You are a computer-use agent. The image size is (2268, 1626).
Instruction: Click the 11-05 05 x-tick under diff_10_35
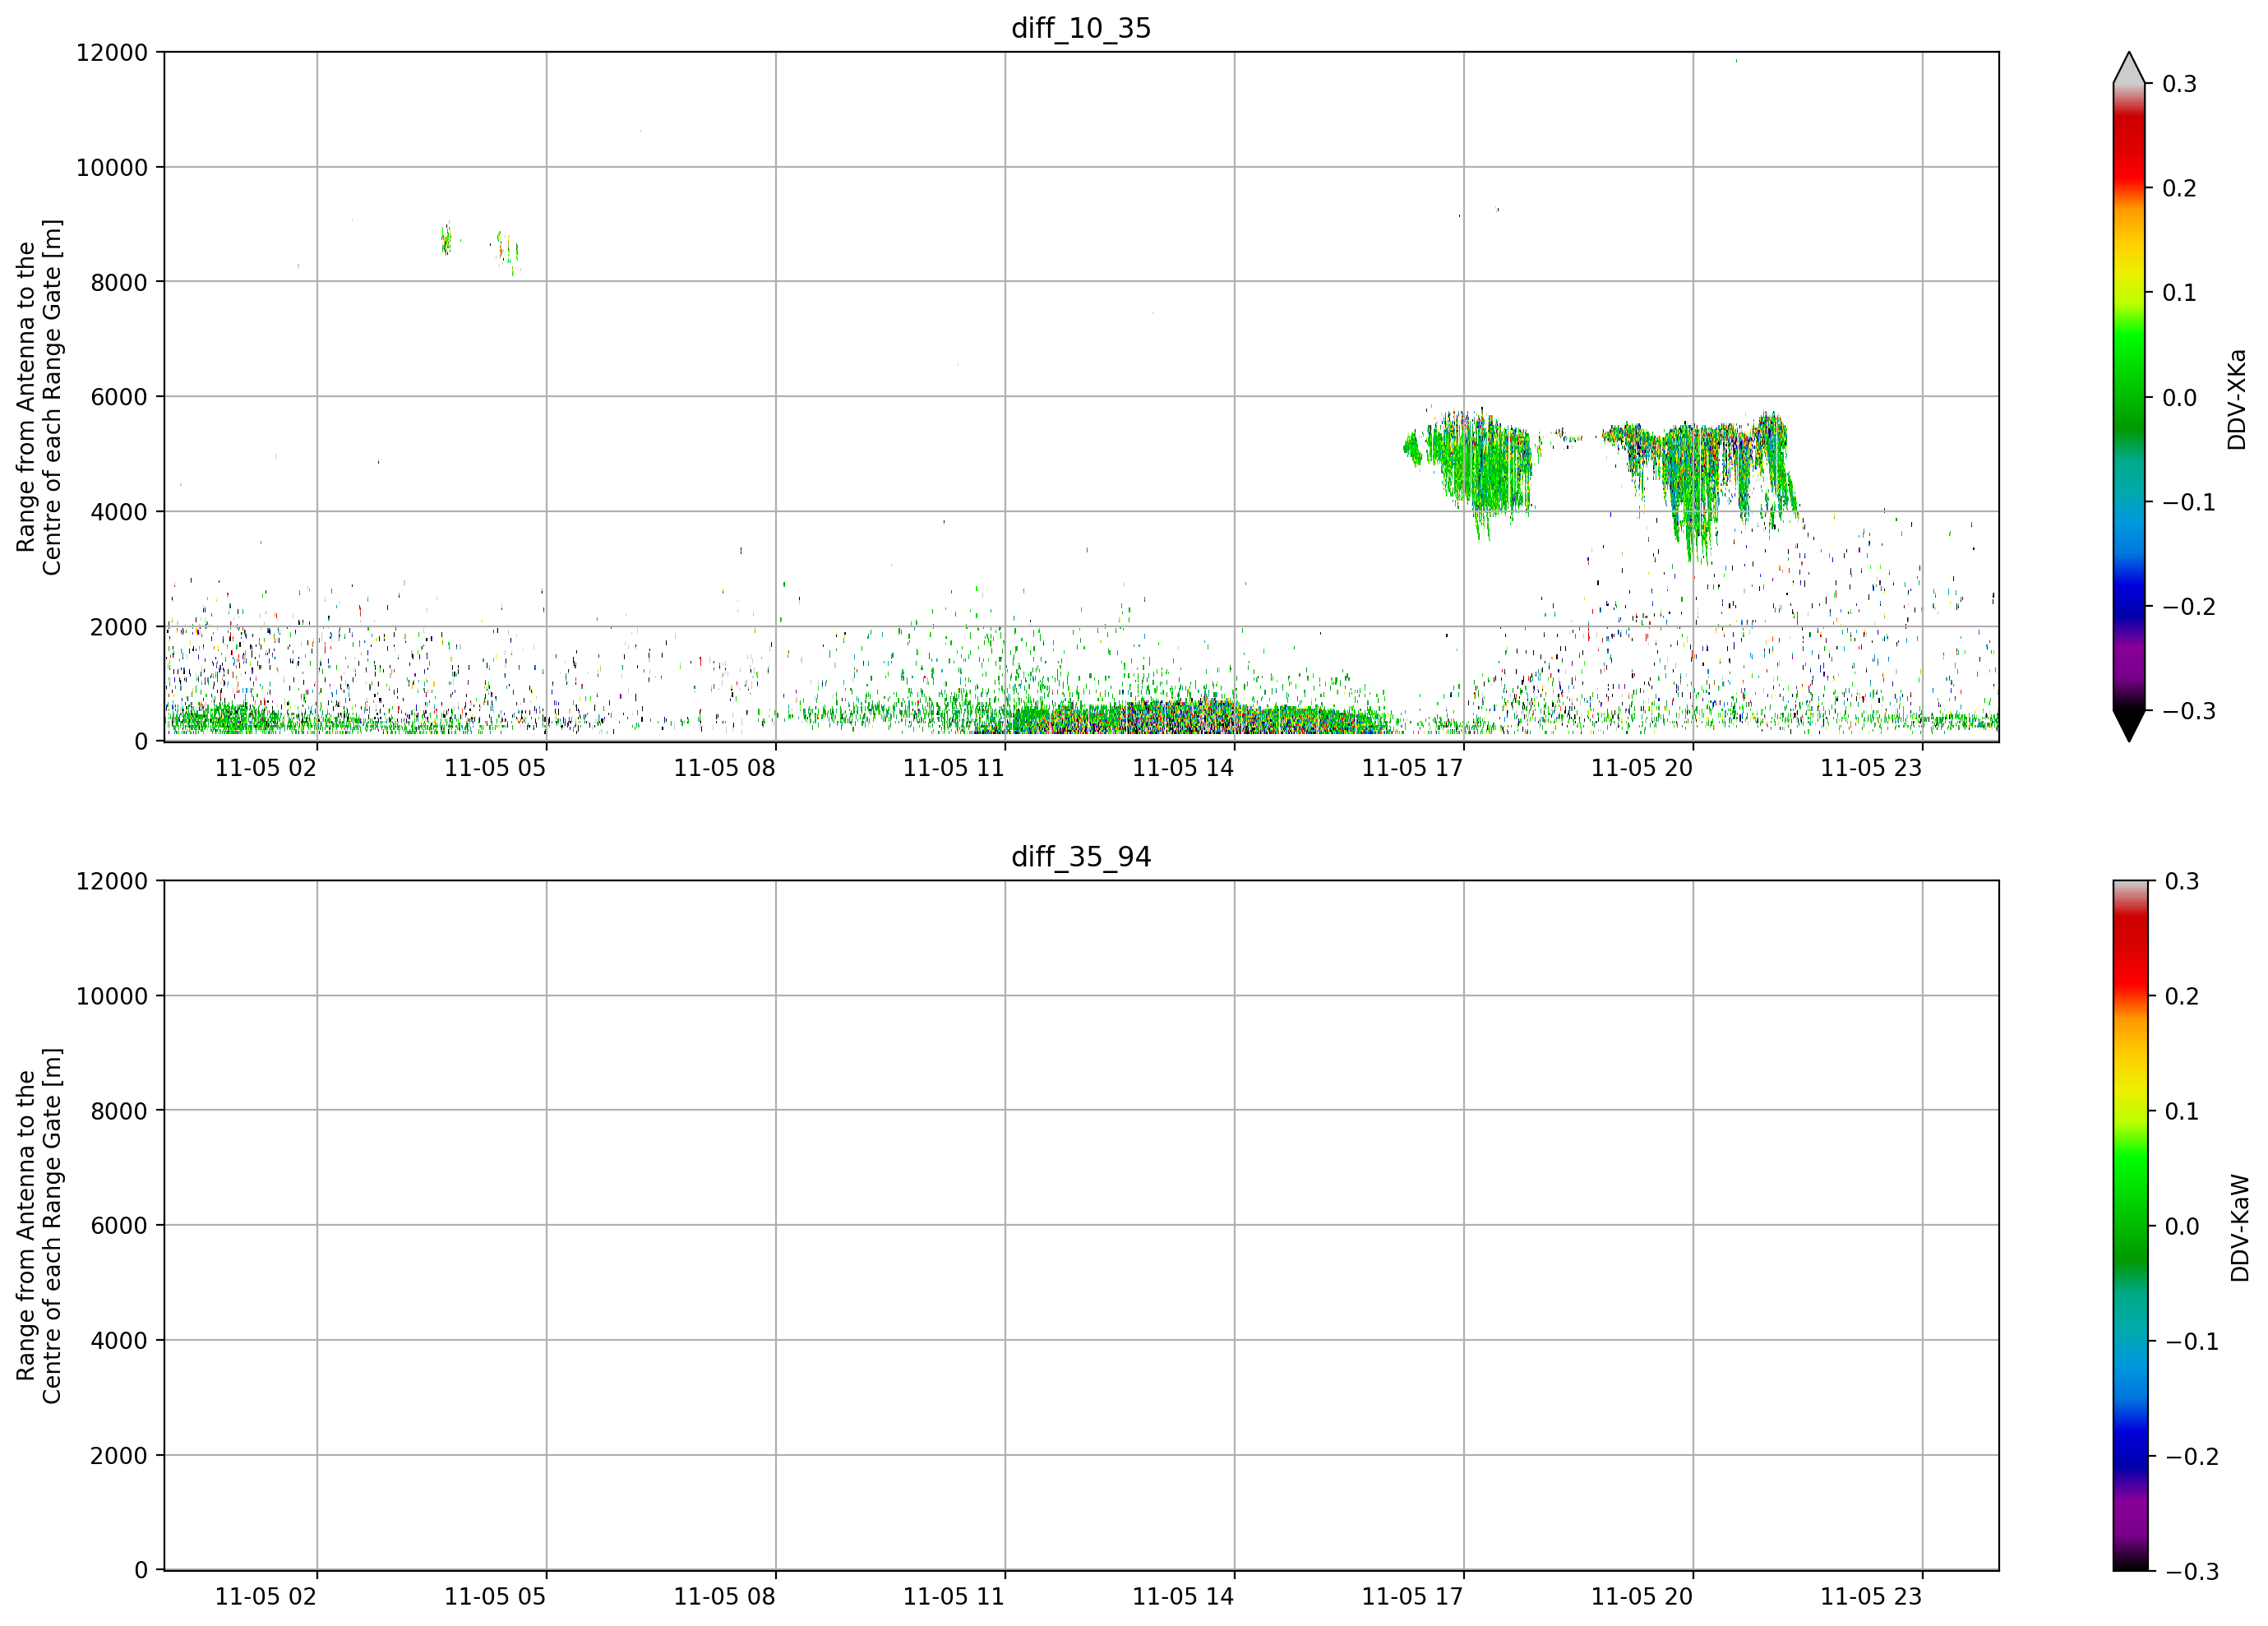pyautogui.click(x=495, y=768)
